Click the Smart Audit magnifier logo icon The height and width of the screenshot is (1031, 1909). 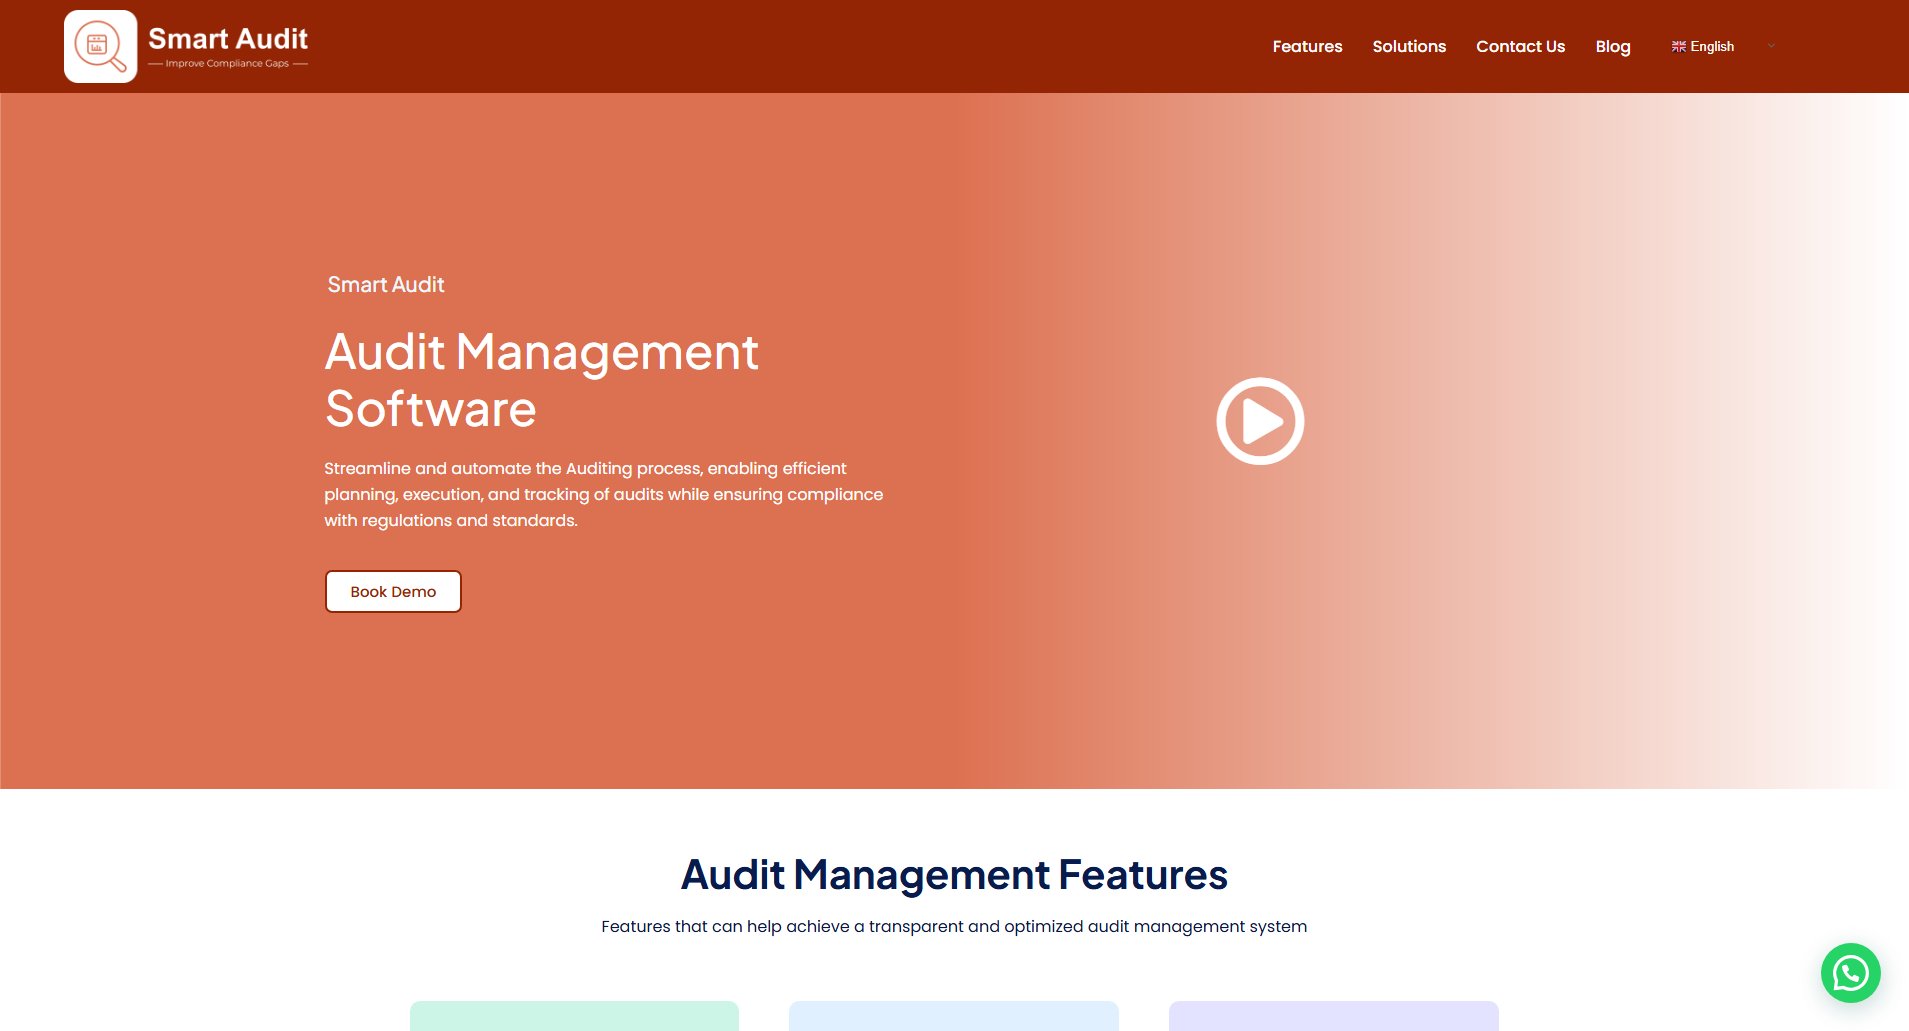click(x=101, y=47)
